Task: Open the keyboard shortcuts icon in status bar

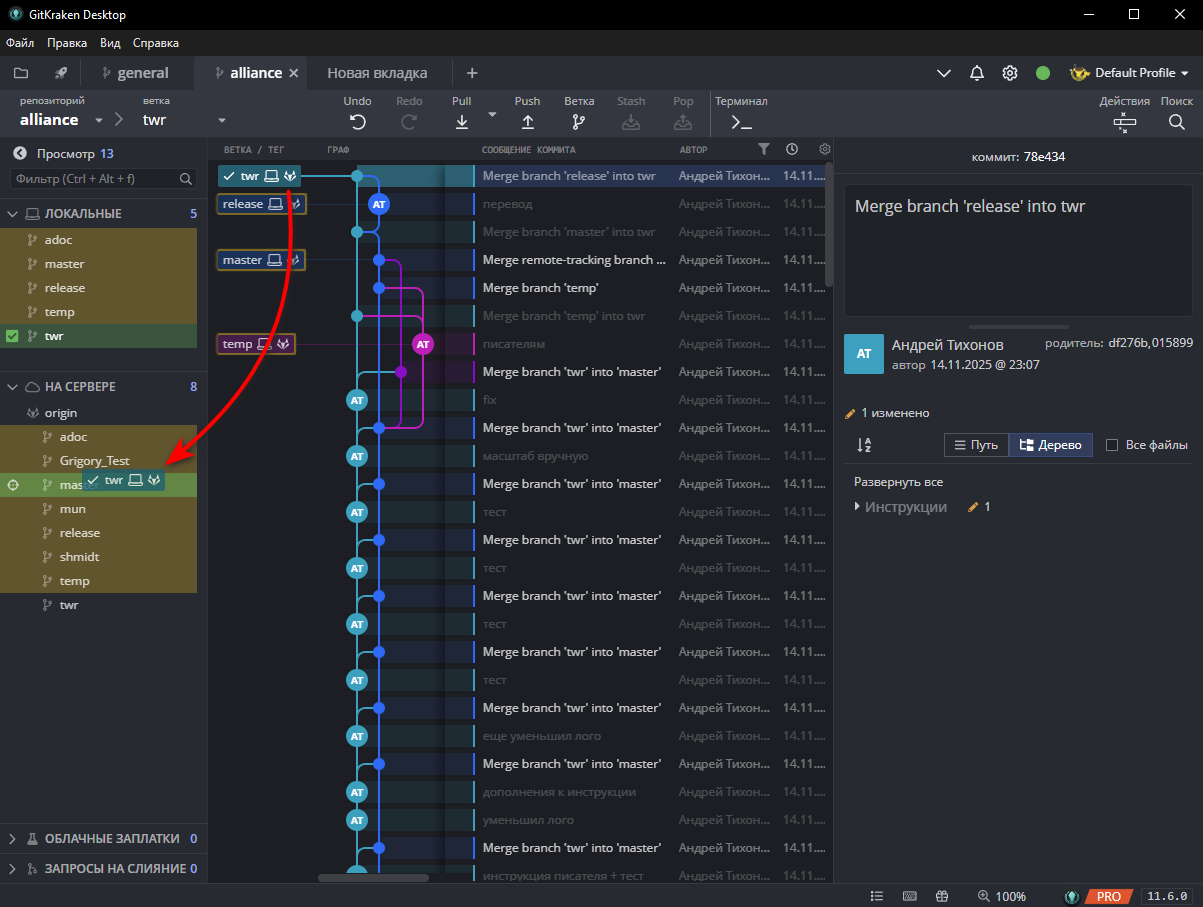Action: coord(910,896)
